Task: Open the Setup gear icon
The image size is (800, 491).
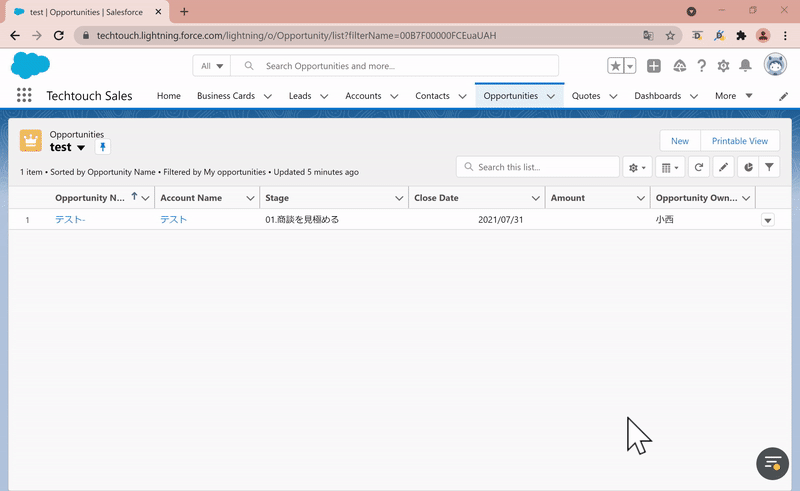Action: [x=723, y=66]
